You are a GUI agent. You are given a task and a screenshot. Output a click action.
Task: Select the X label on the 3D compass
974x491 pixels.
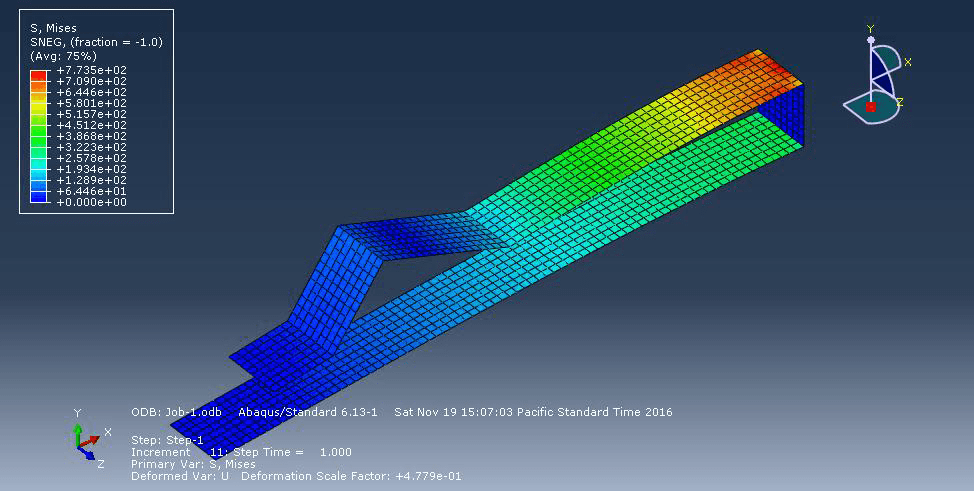908,62
